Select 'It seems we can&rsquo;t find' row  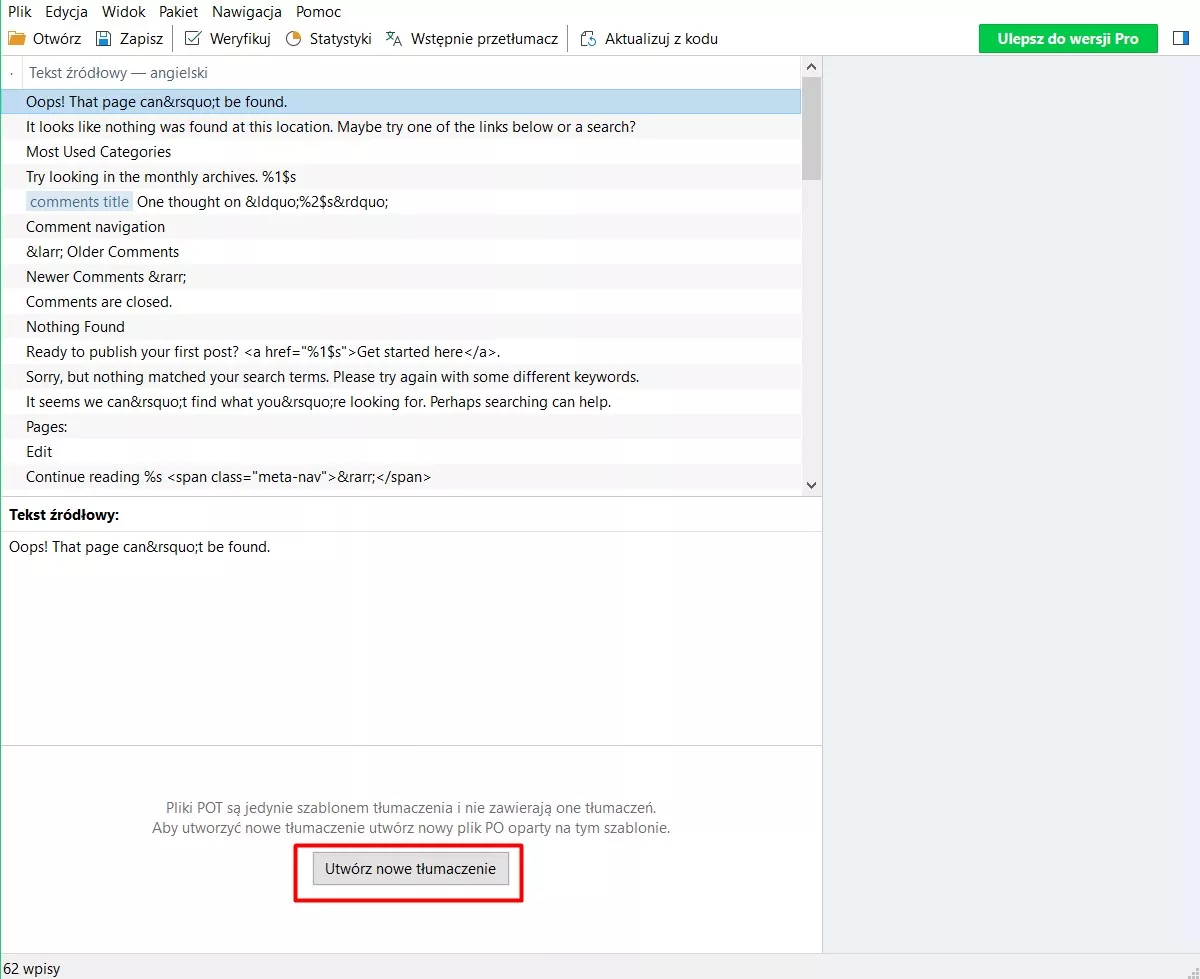point(401,402)
